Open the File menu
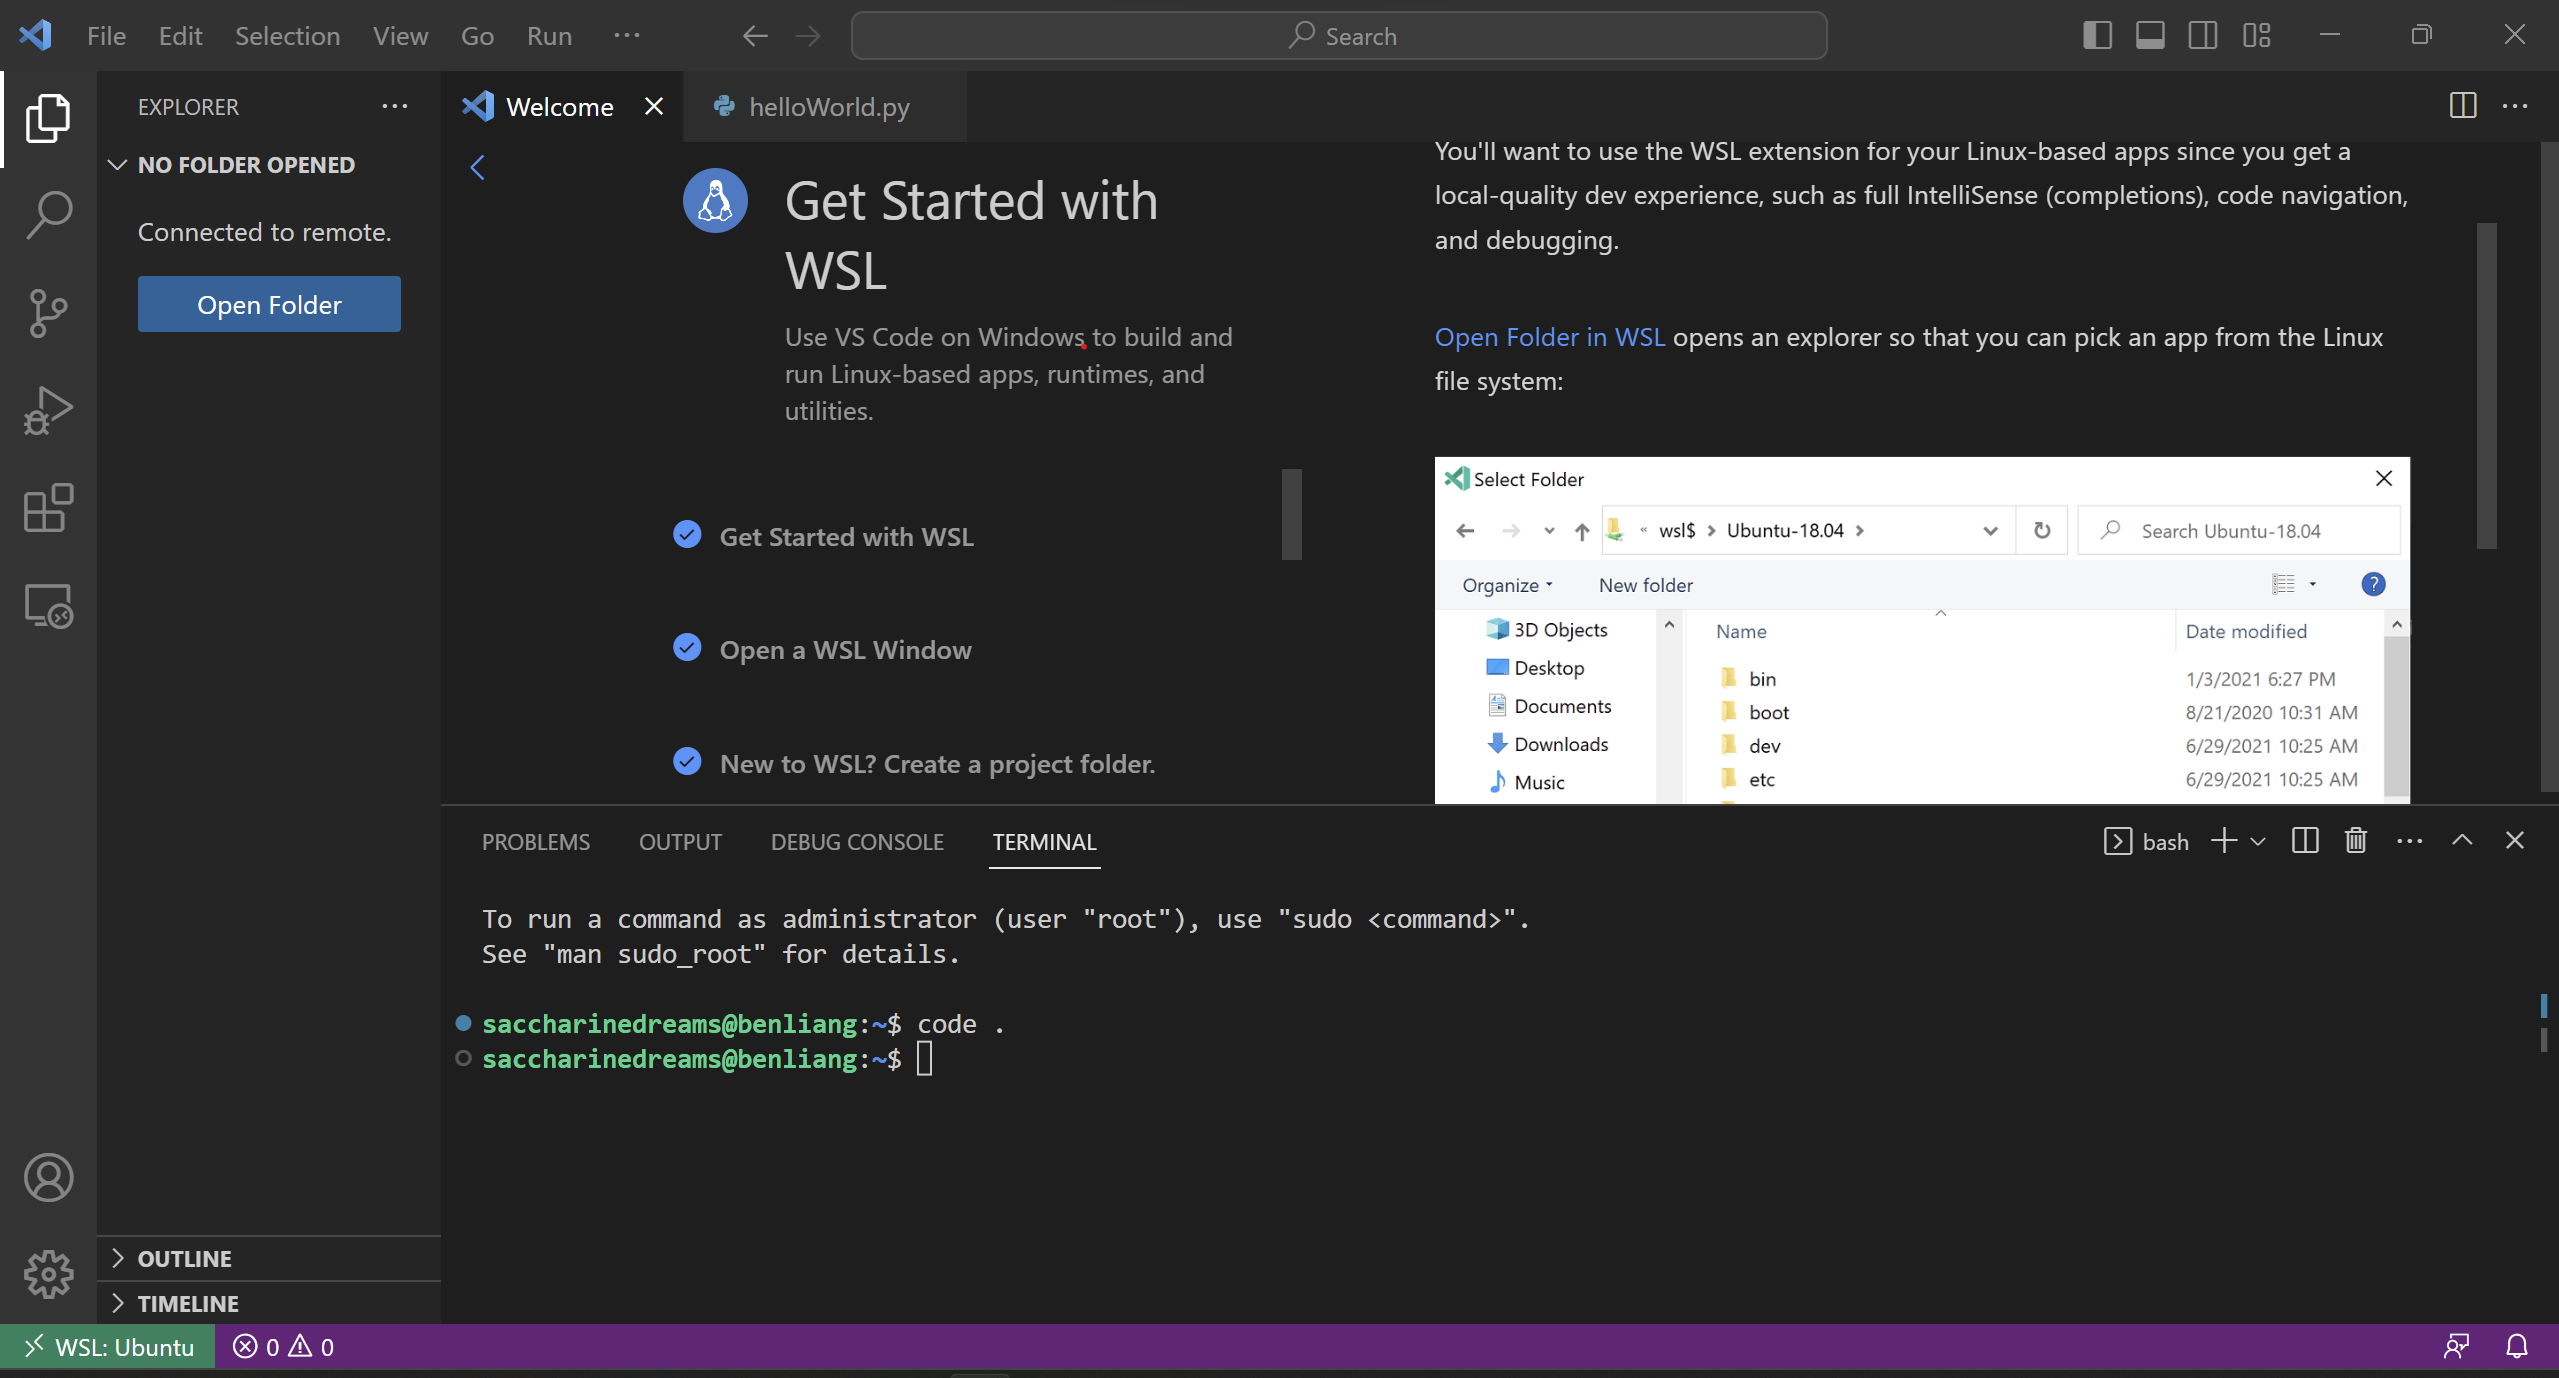Viewport: 2559px width, 1378px height. 106,36
